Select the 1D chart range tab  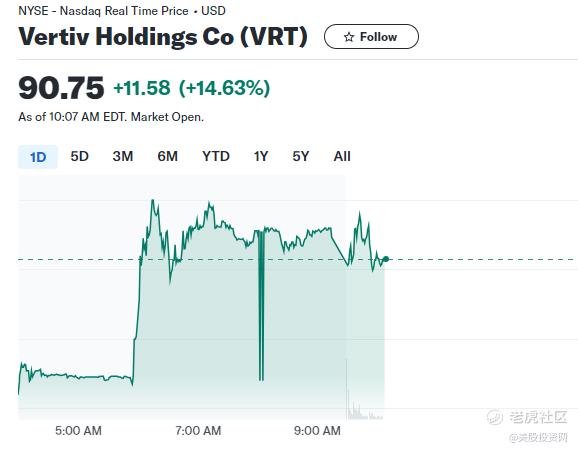click(38, 157)
